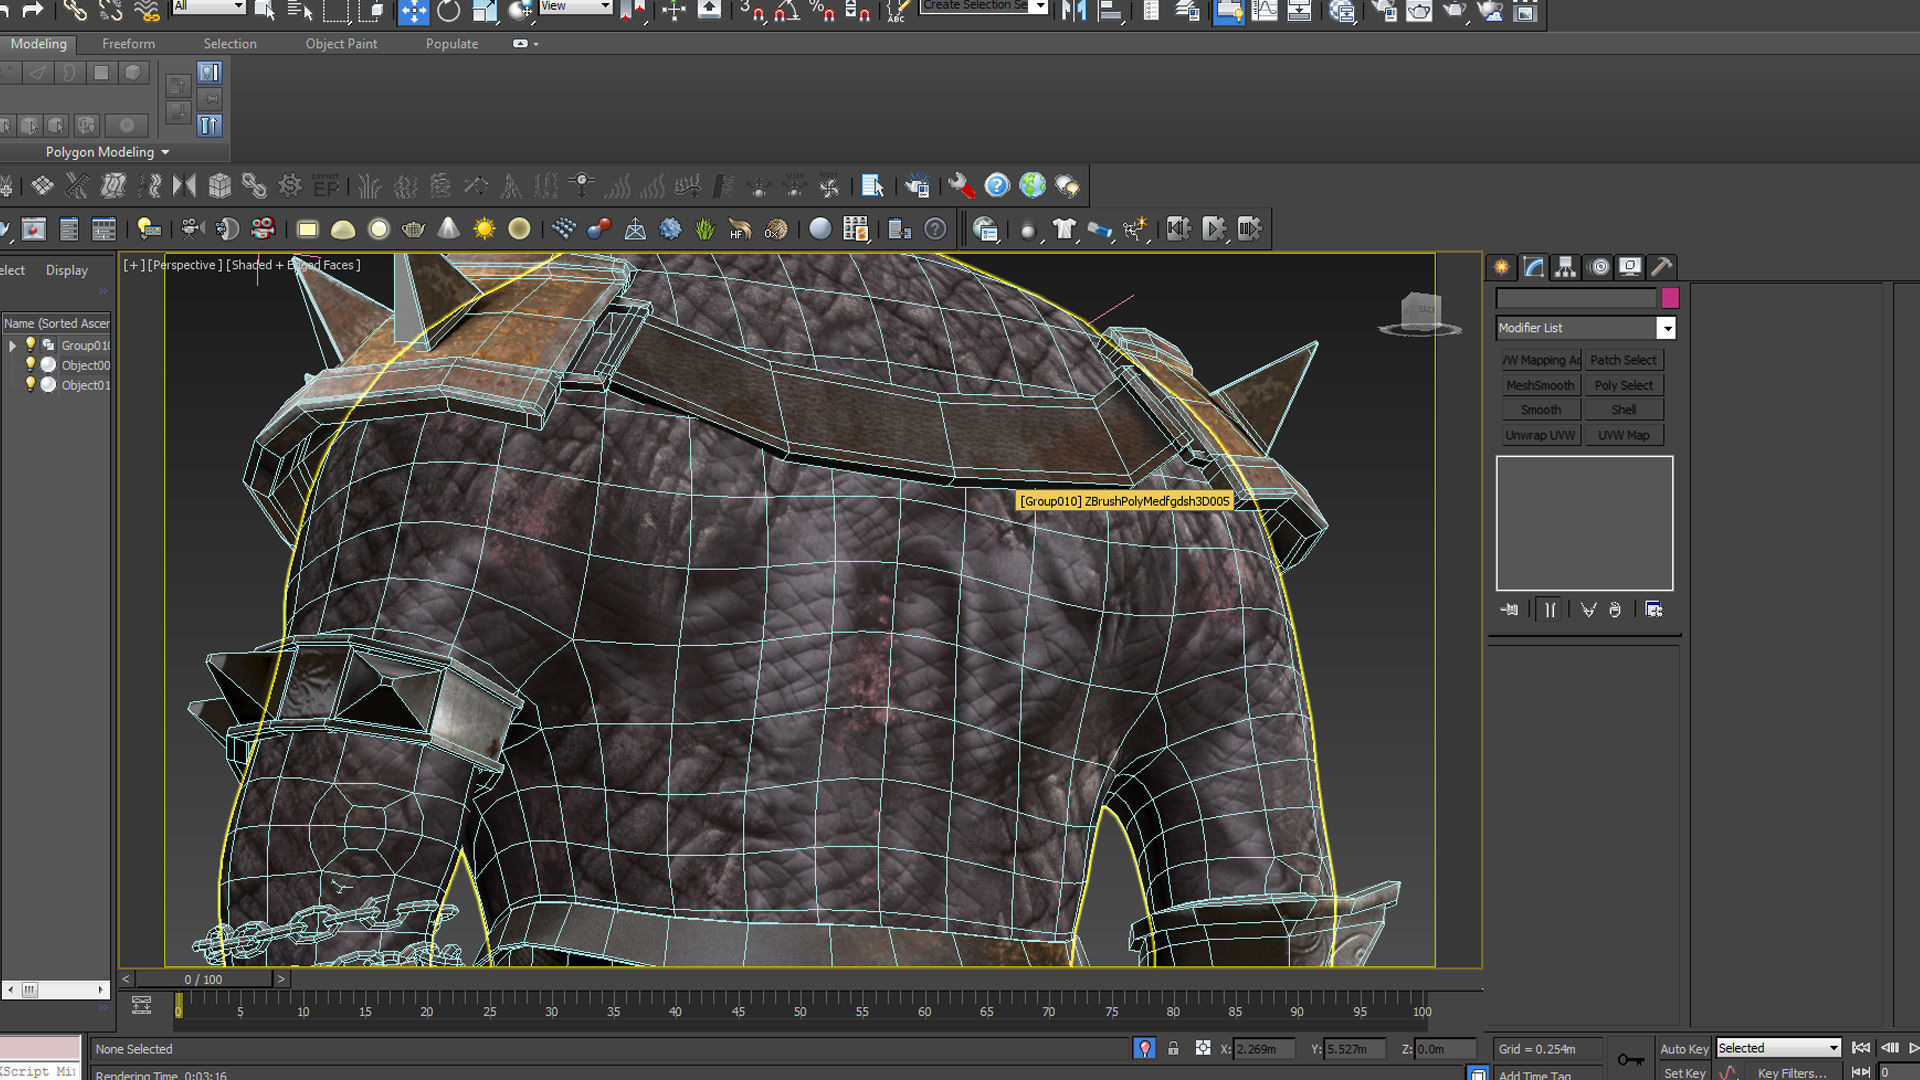Click the T-shirt cloth icon
1920x1080 pixels.
pyautogui.click(x=1064, y=229)
